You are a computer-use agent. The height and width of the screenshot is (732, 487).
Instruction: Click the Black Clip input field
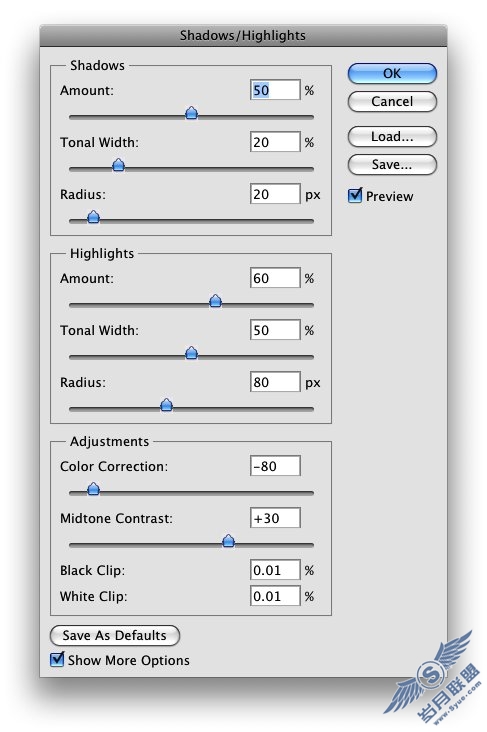[275, 570]
